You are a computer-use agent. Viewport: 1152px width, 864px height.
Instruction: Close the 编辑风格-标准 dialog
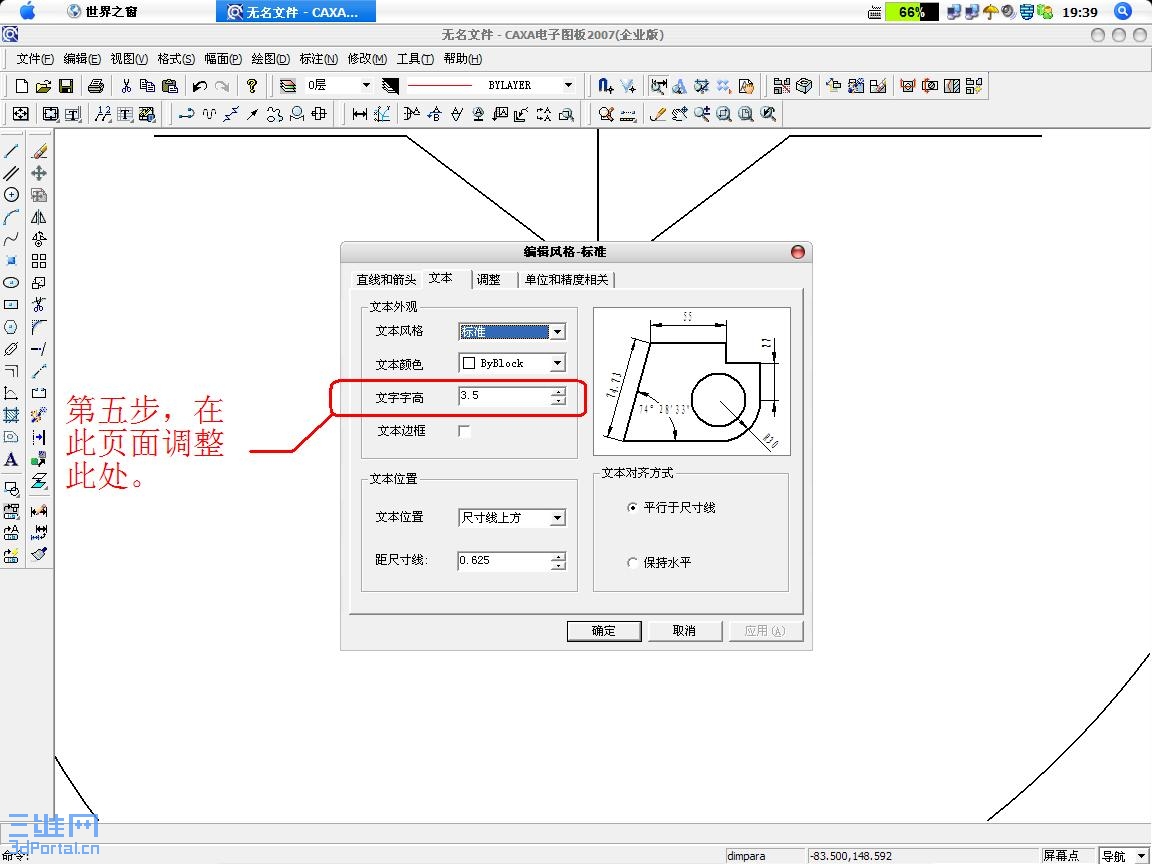797,252
